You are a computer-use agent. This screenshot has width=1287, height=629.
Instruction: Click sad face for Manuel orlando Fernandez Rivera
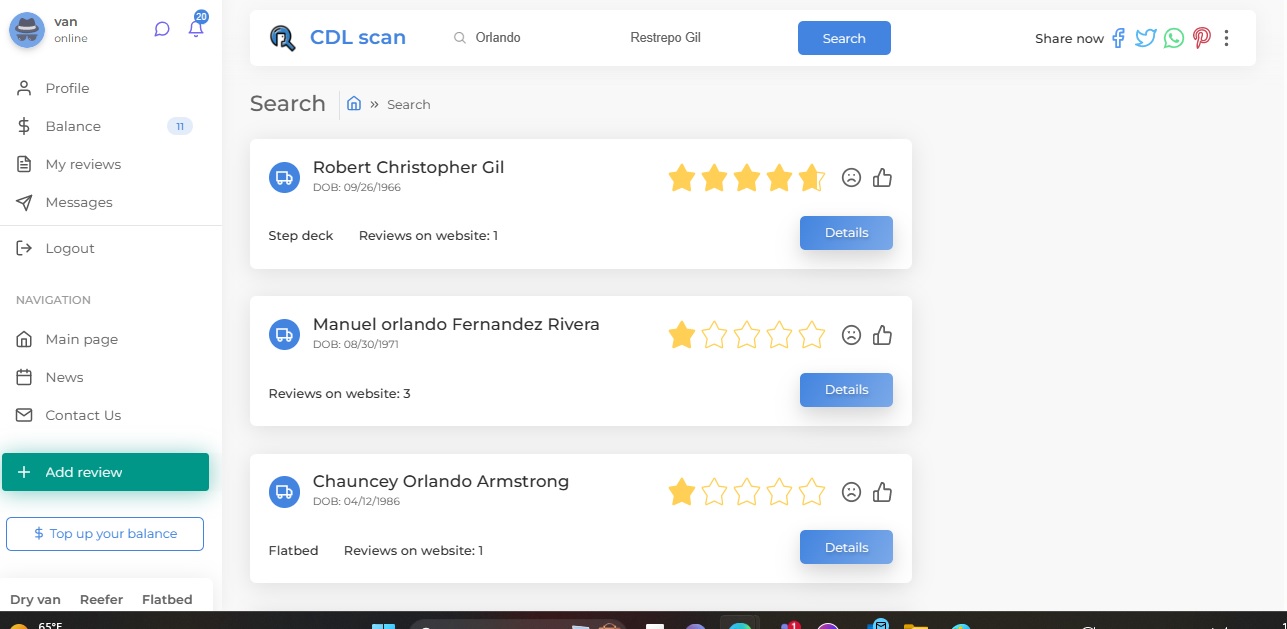[851, 335]
